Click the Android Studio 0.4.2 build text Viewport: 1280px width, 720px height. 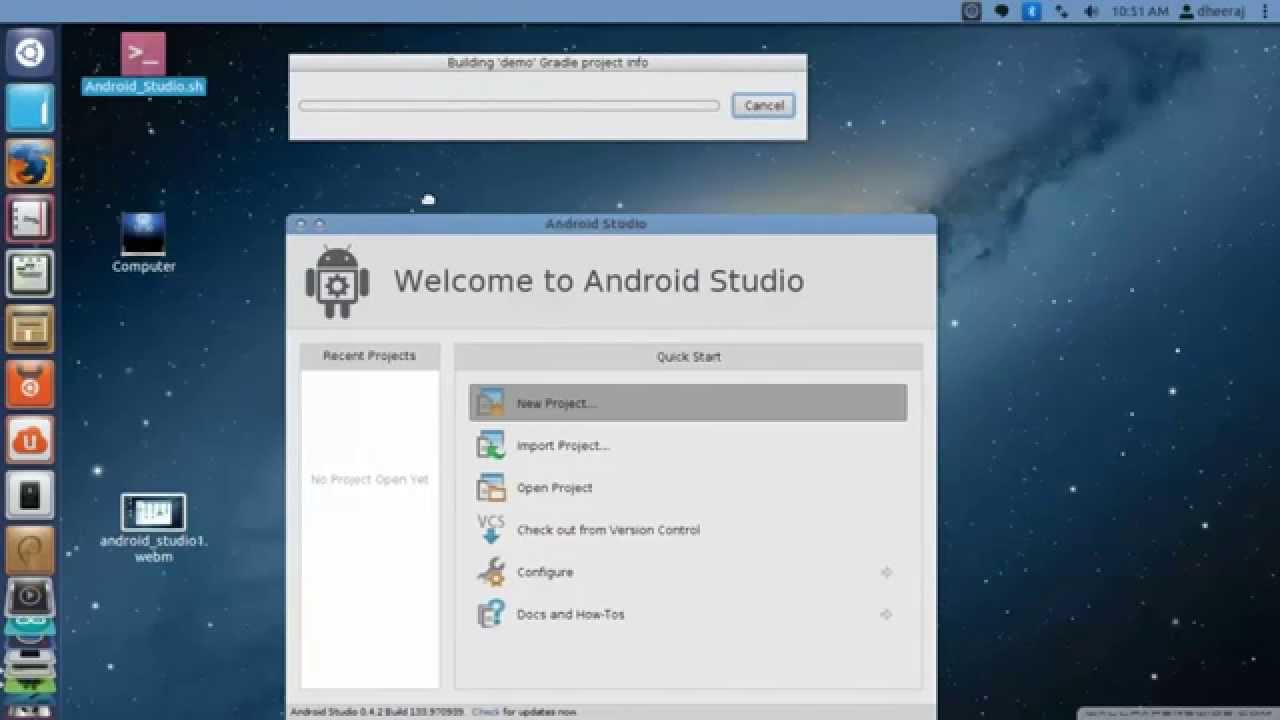click(x=378, y=712)
